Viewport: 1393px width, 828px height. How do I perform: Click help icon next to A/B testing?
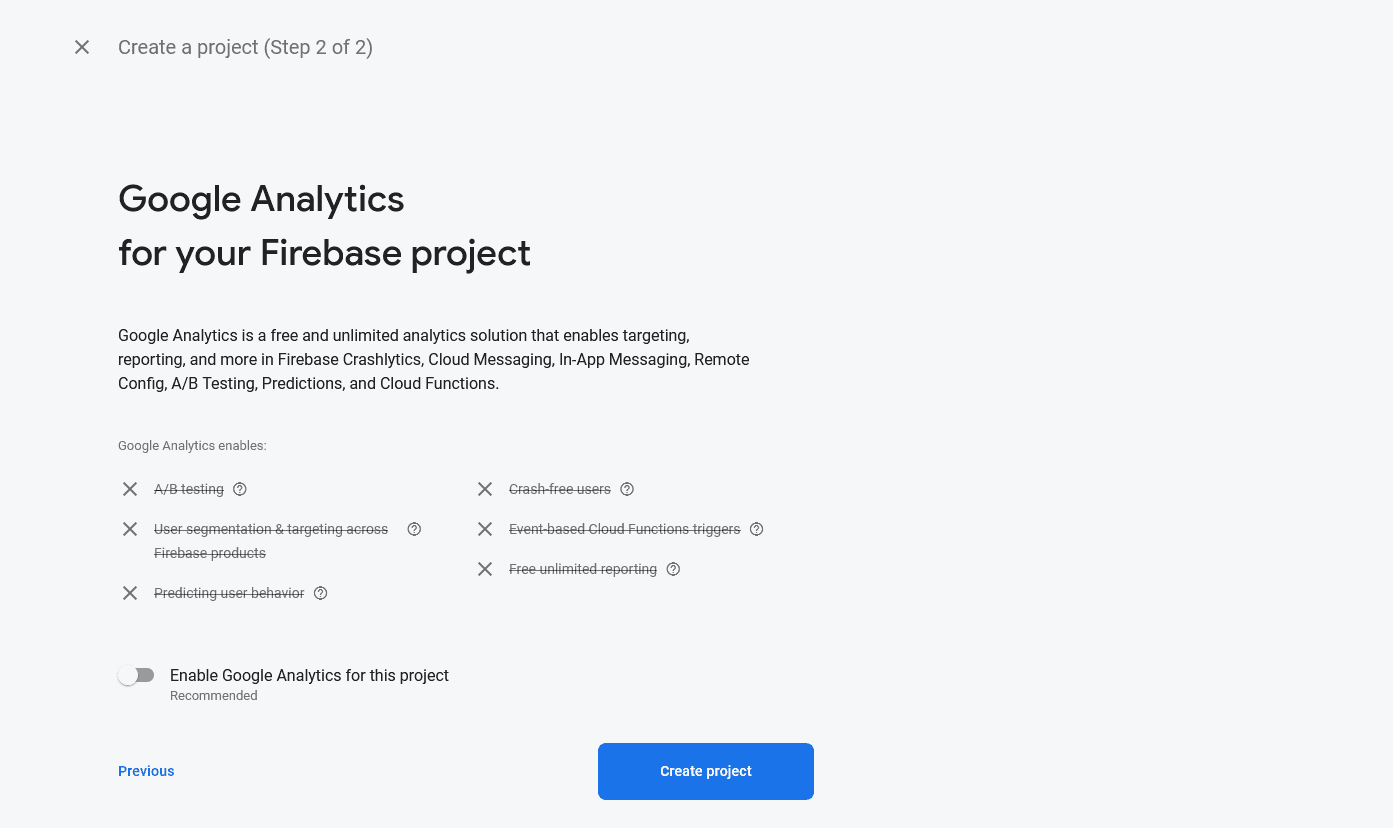[x=240, y=489]
